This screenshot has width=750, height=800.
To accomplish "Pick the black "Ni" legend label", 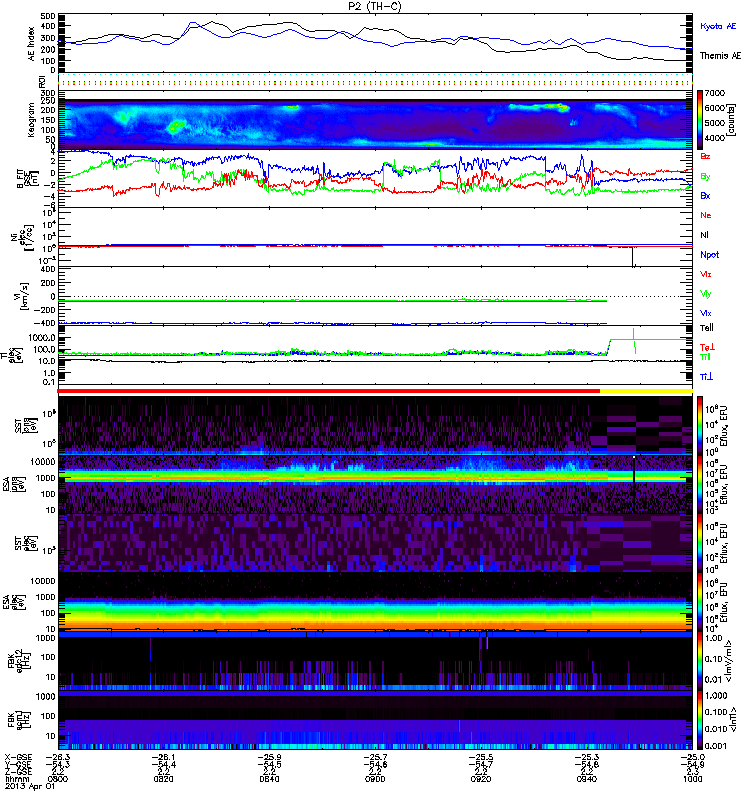I will 705,235.
